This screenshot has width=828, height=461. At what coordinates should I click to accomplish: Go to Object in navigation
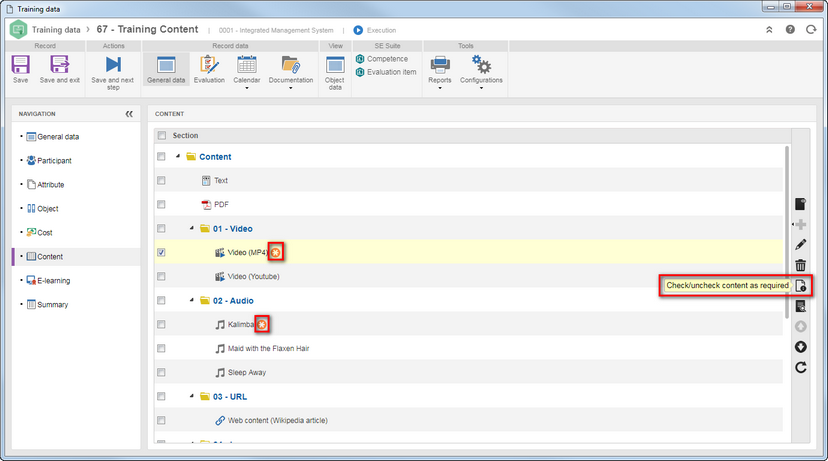[x=42, y=209]
